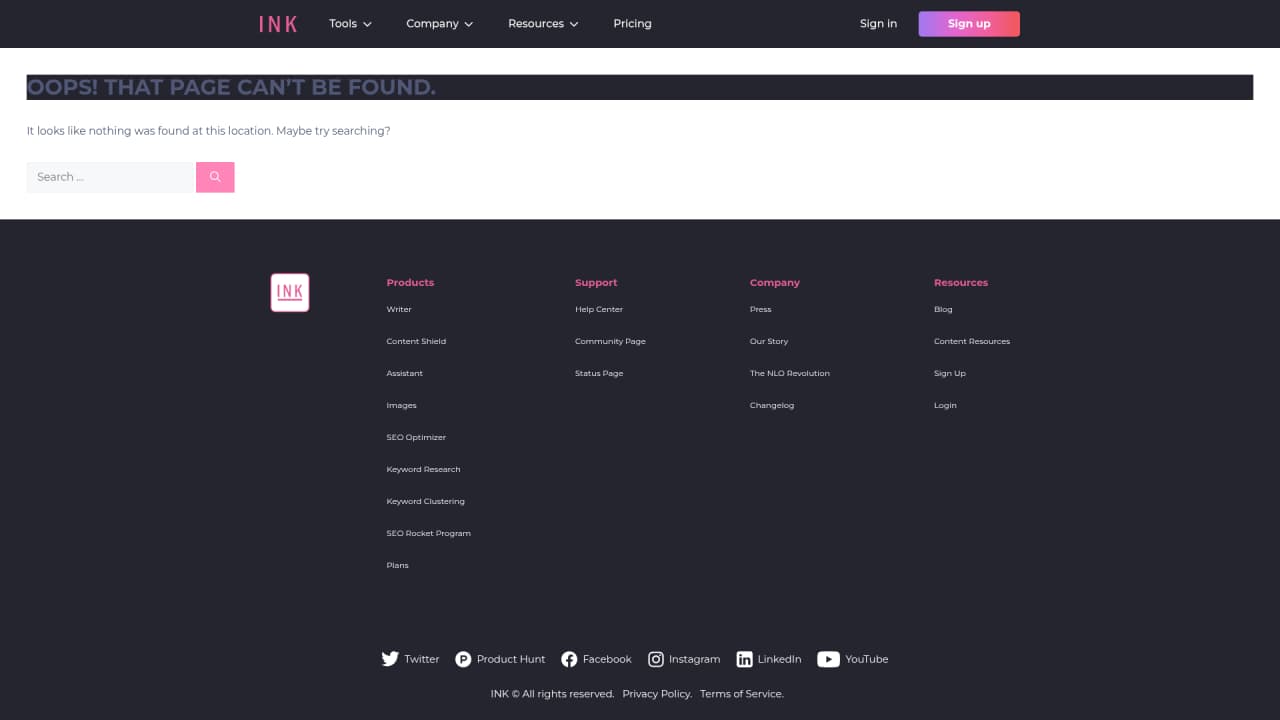Open the Product Hunt icon
Viewport: 1280px width, 720px height.
(x=463, y=659)
